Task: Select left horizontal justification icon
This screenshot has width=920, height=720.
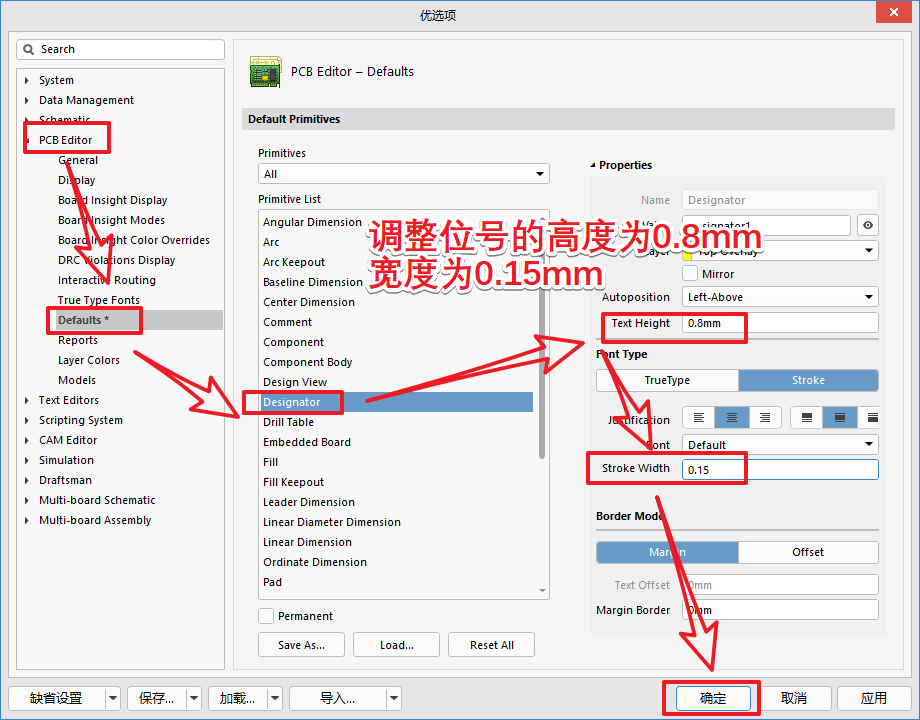Action: [x=698, y=418]
